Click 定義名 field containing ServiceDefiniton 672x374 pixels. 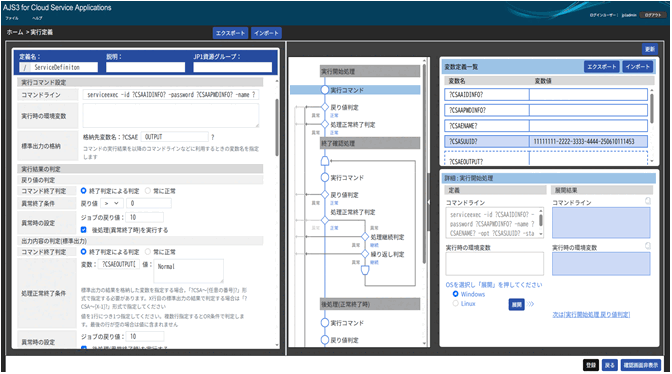(59, 67)
